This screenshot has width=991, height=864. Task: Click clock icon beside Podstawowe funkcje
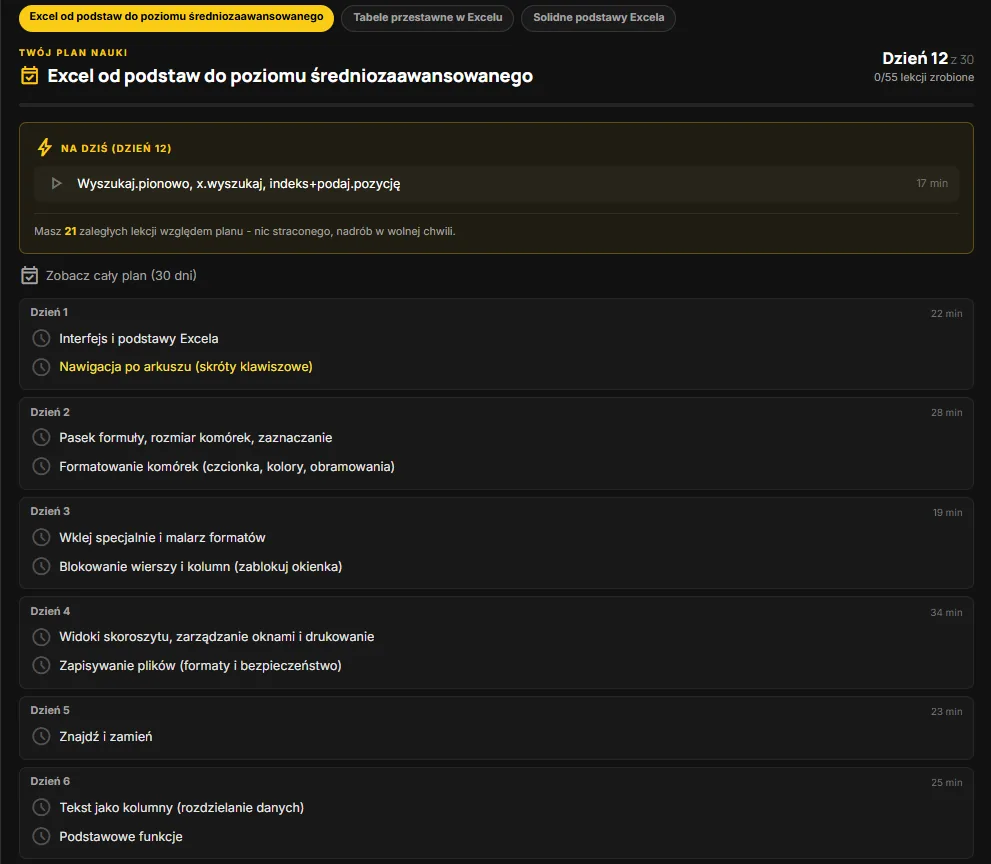(x=41, y=836)
